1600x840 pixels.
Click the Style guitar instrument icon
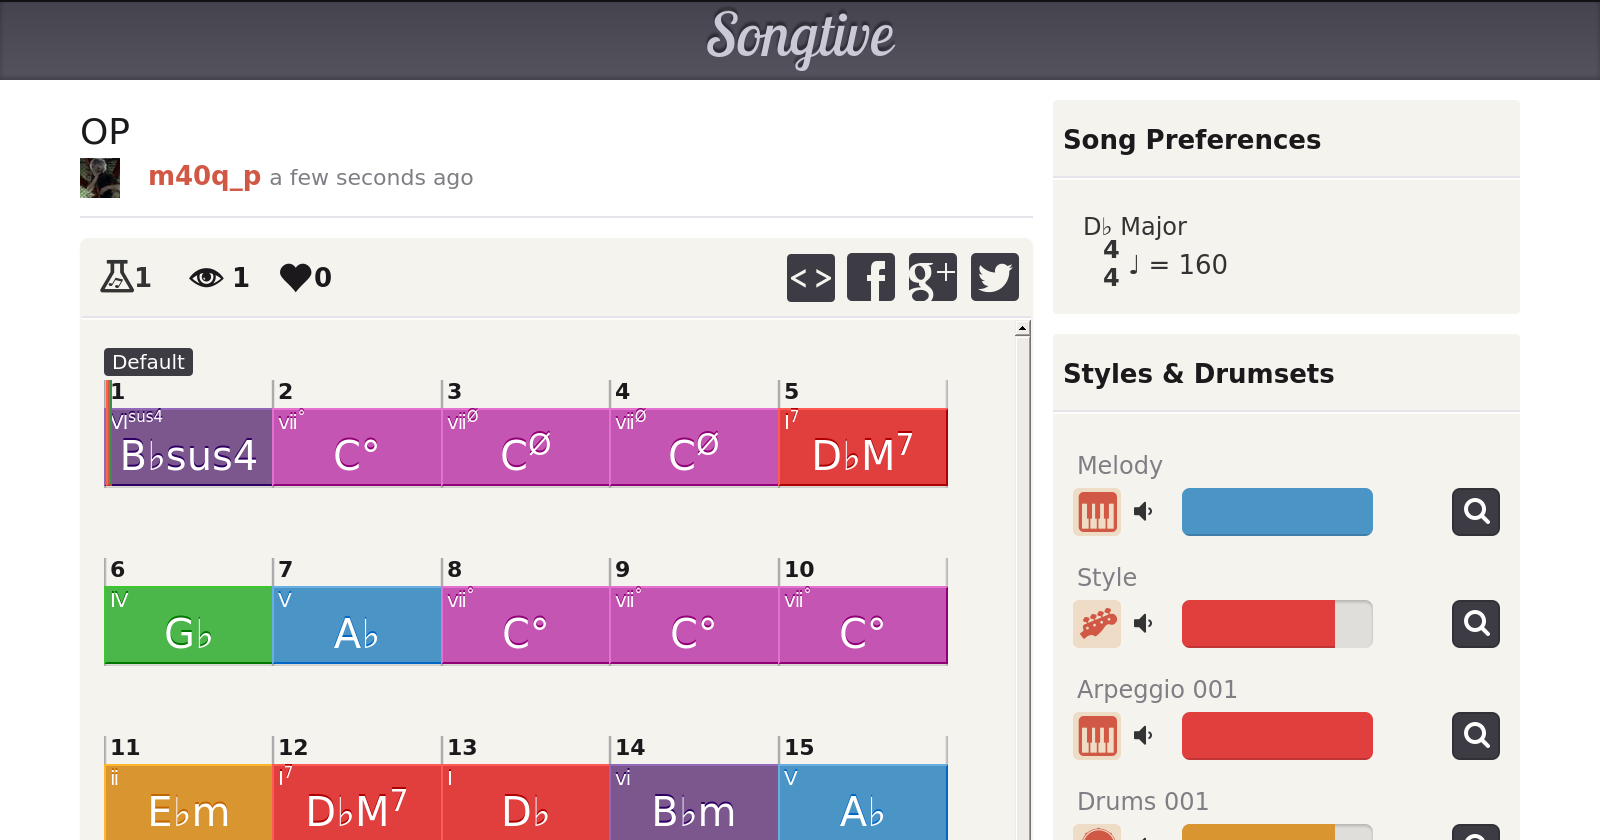coord(1097,624)
